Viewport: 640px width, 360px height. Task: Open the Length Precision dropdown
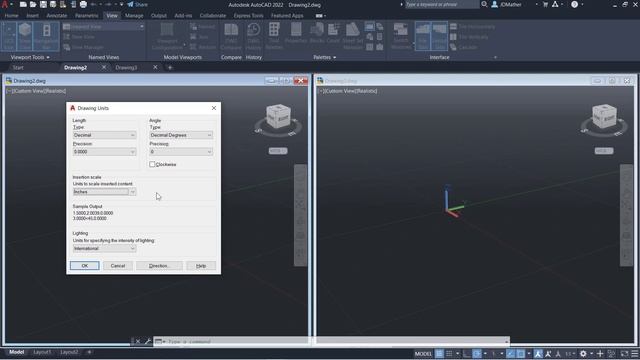click(104, 152)
